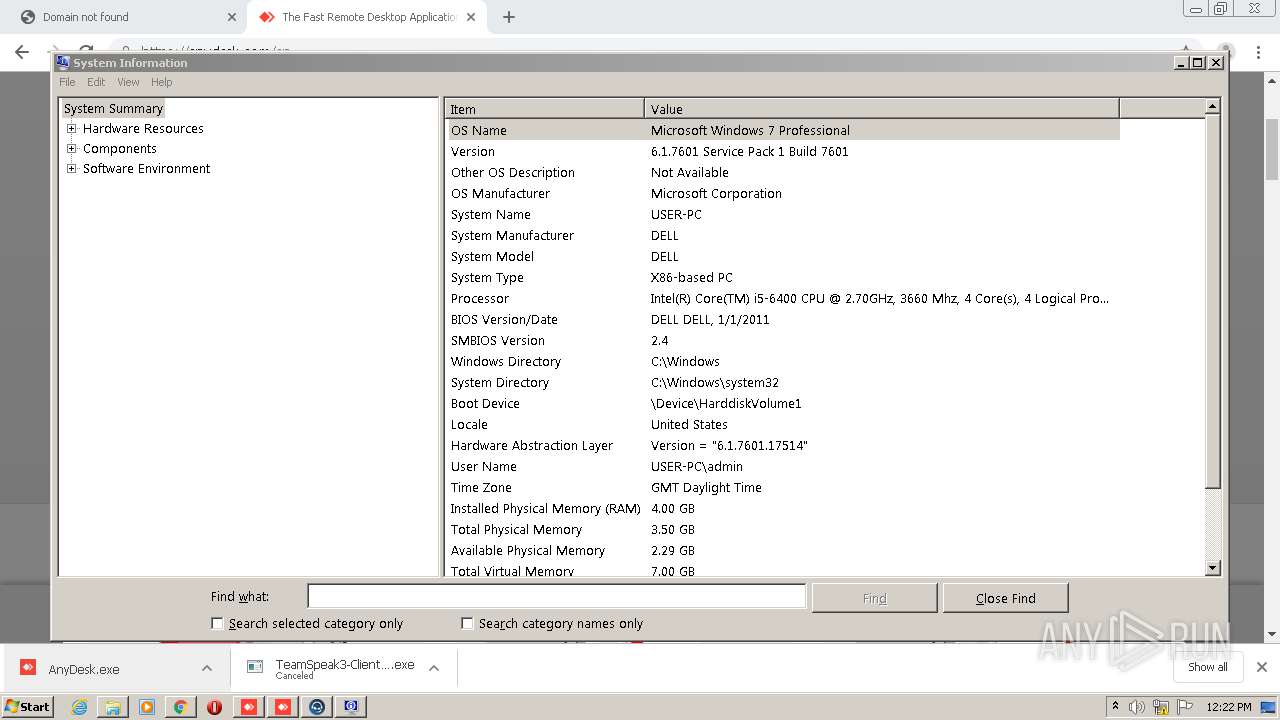Image resolution: width=1280 pixels, height=720 pixels.
Task: Open the View menu in System Information
Action: coord(128,82)
